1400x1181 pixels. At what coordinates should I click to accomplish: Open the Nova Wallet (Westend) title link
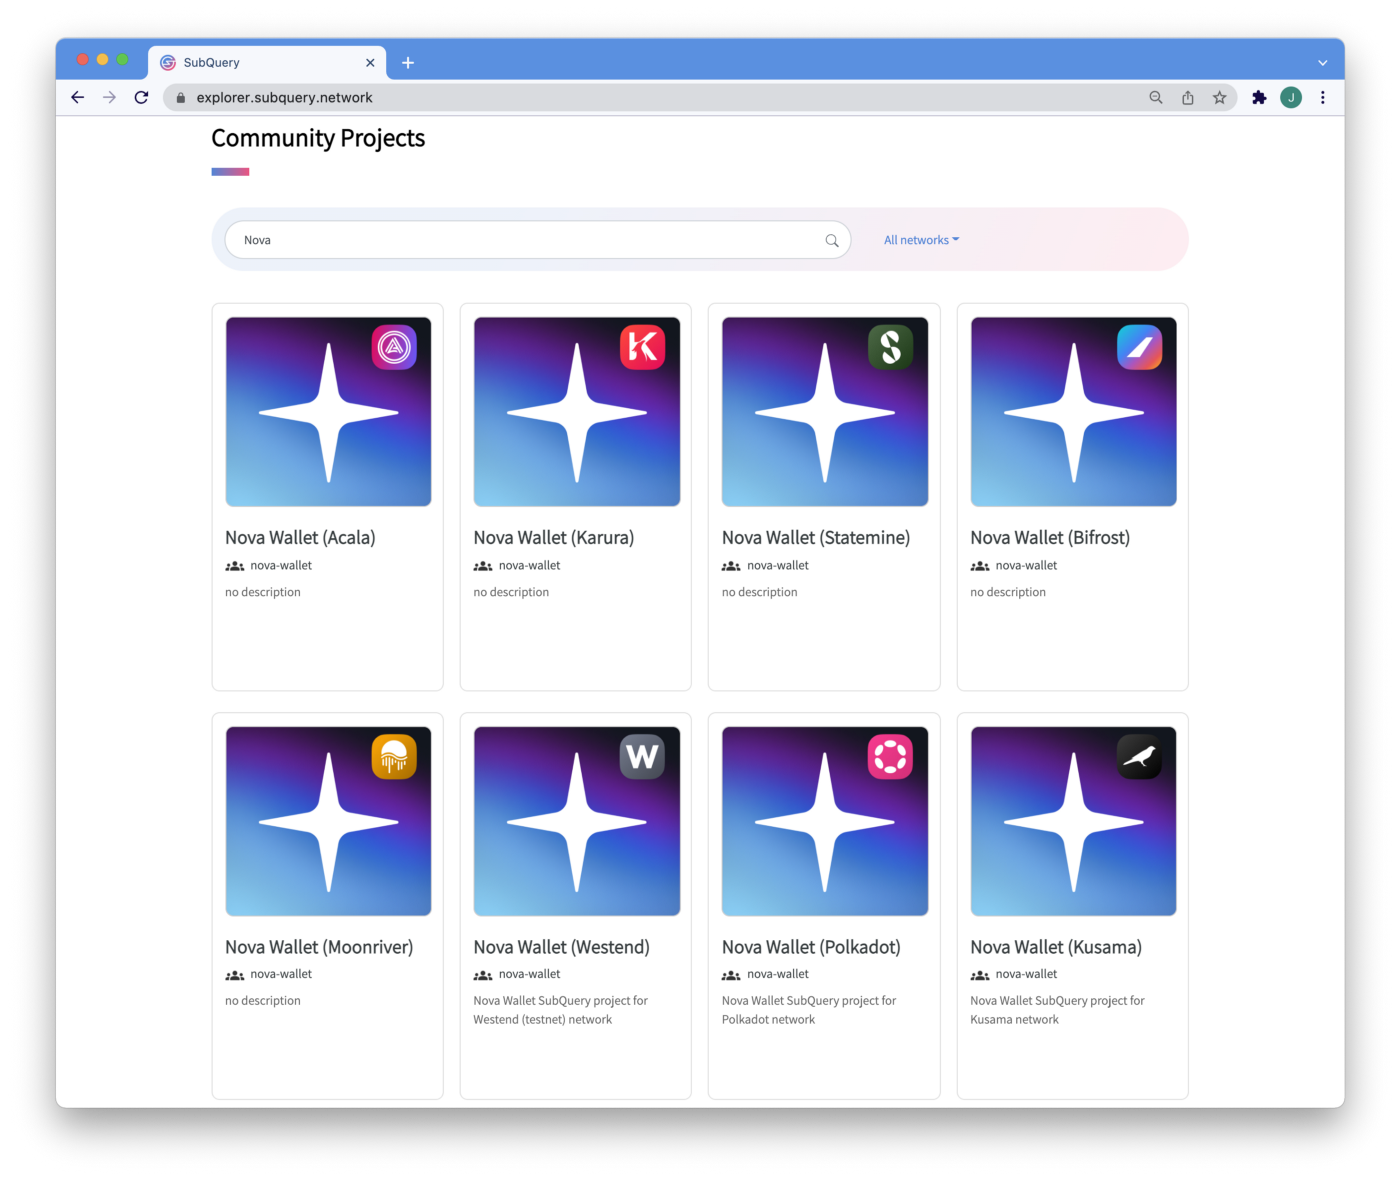(x=562, y=947)
